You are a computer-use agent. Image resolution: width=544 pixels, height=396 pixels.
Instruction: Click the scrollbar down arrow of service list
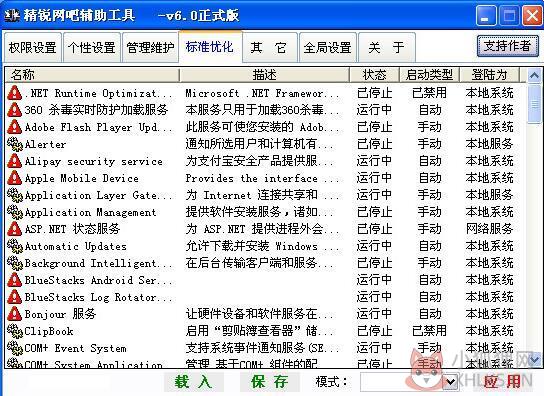coord(534,360)
